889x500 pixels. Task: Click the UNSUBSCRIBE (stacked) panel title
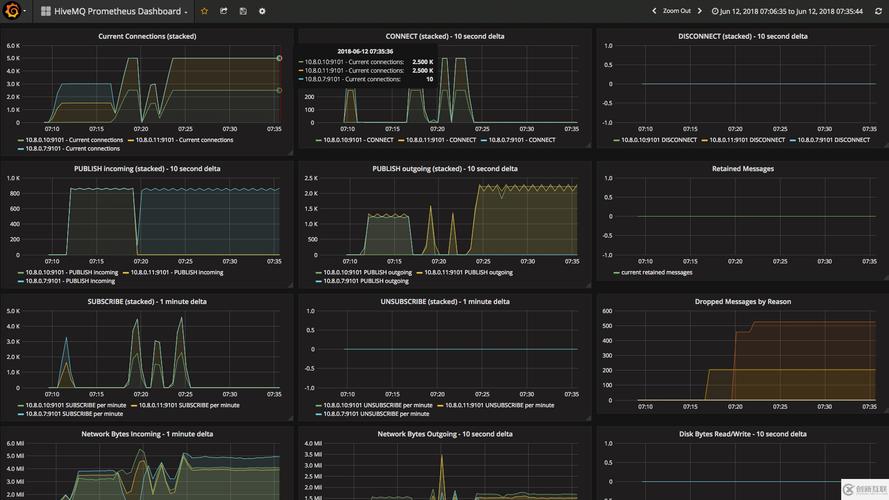pyautogui.click(x=445, y=301)
